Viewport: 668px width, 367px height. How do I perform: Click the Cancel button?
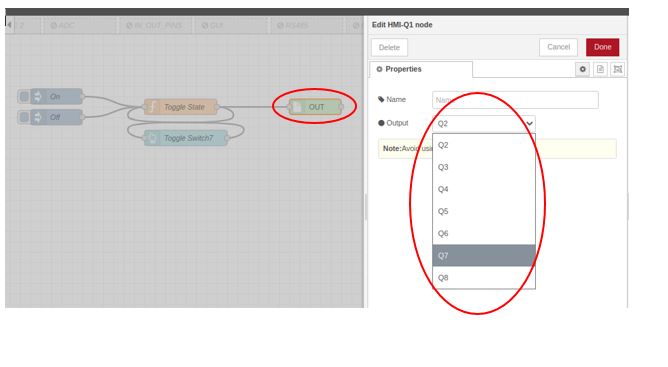pyautogui.click(x=558, y=47)
